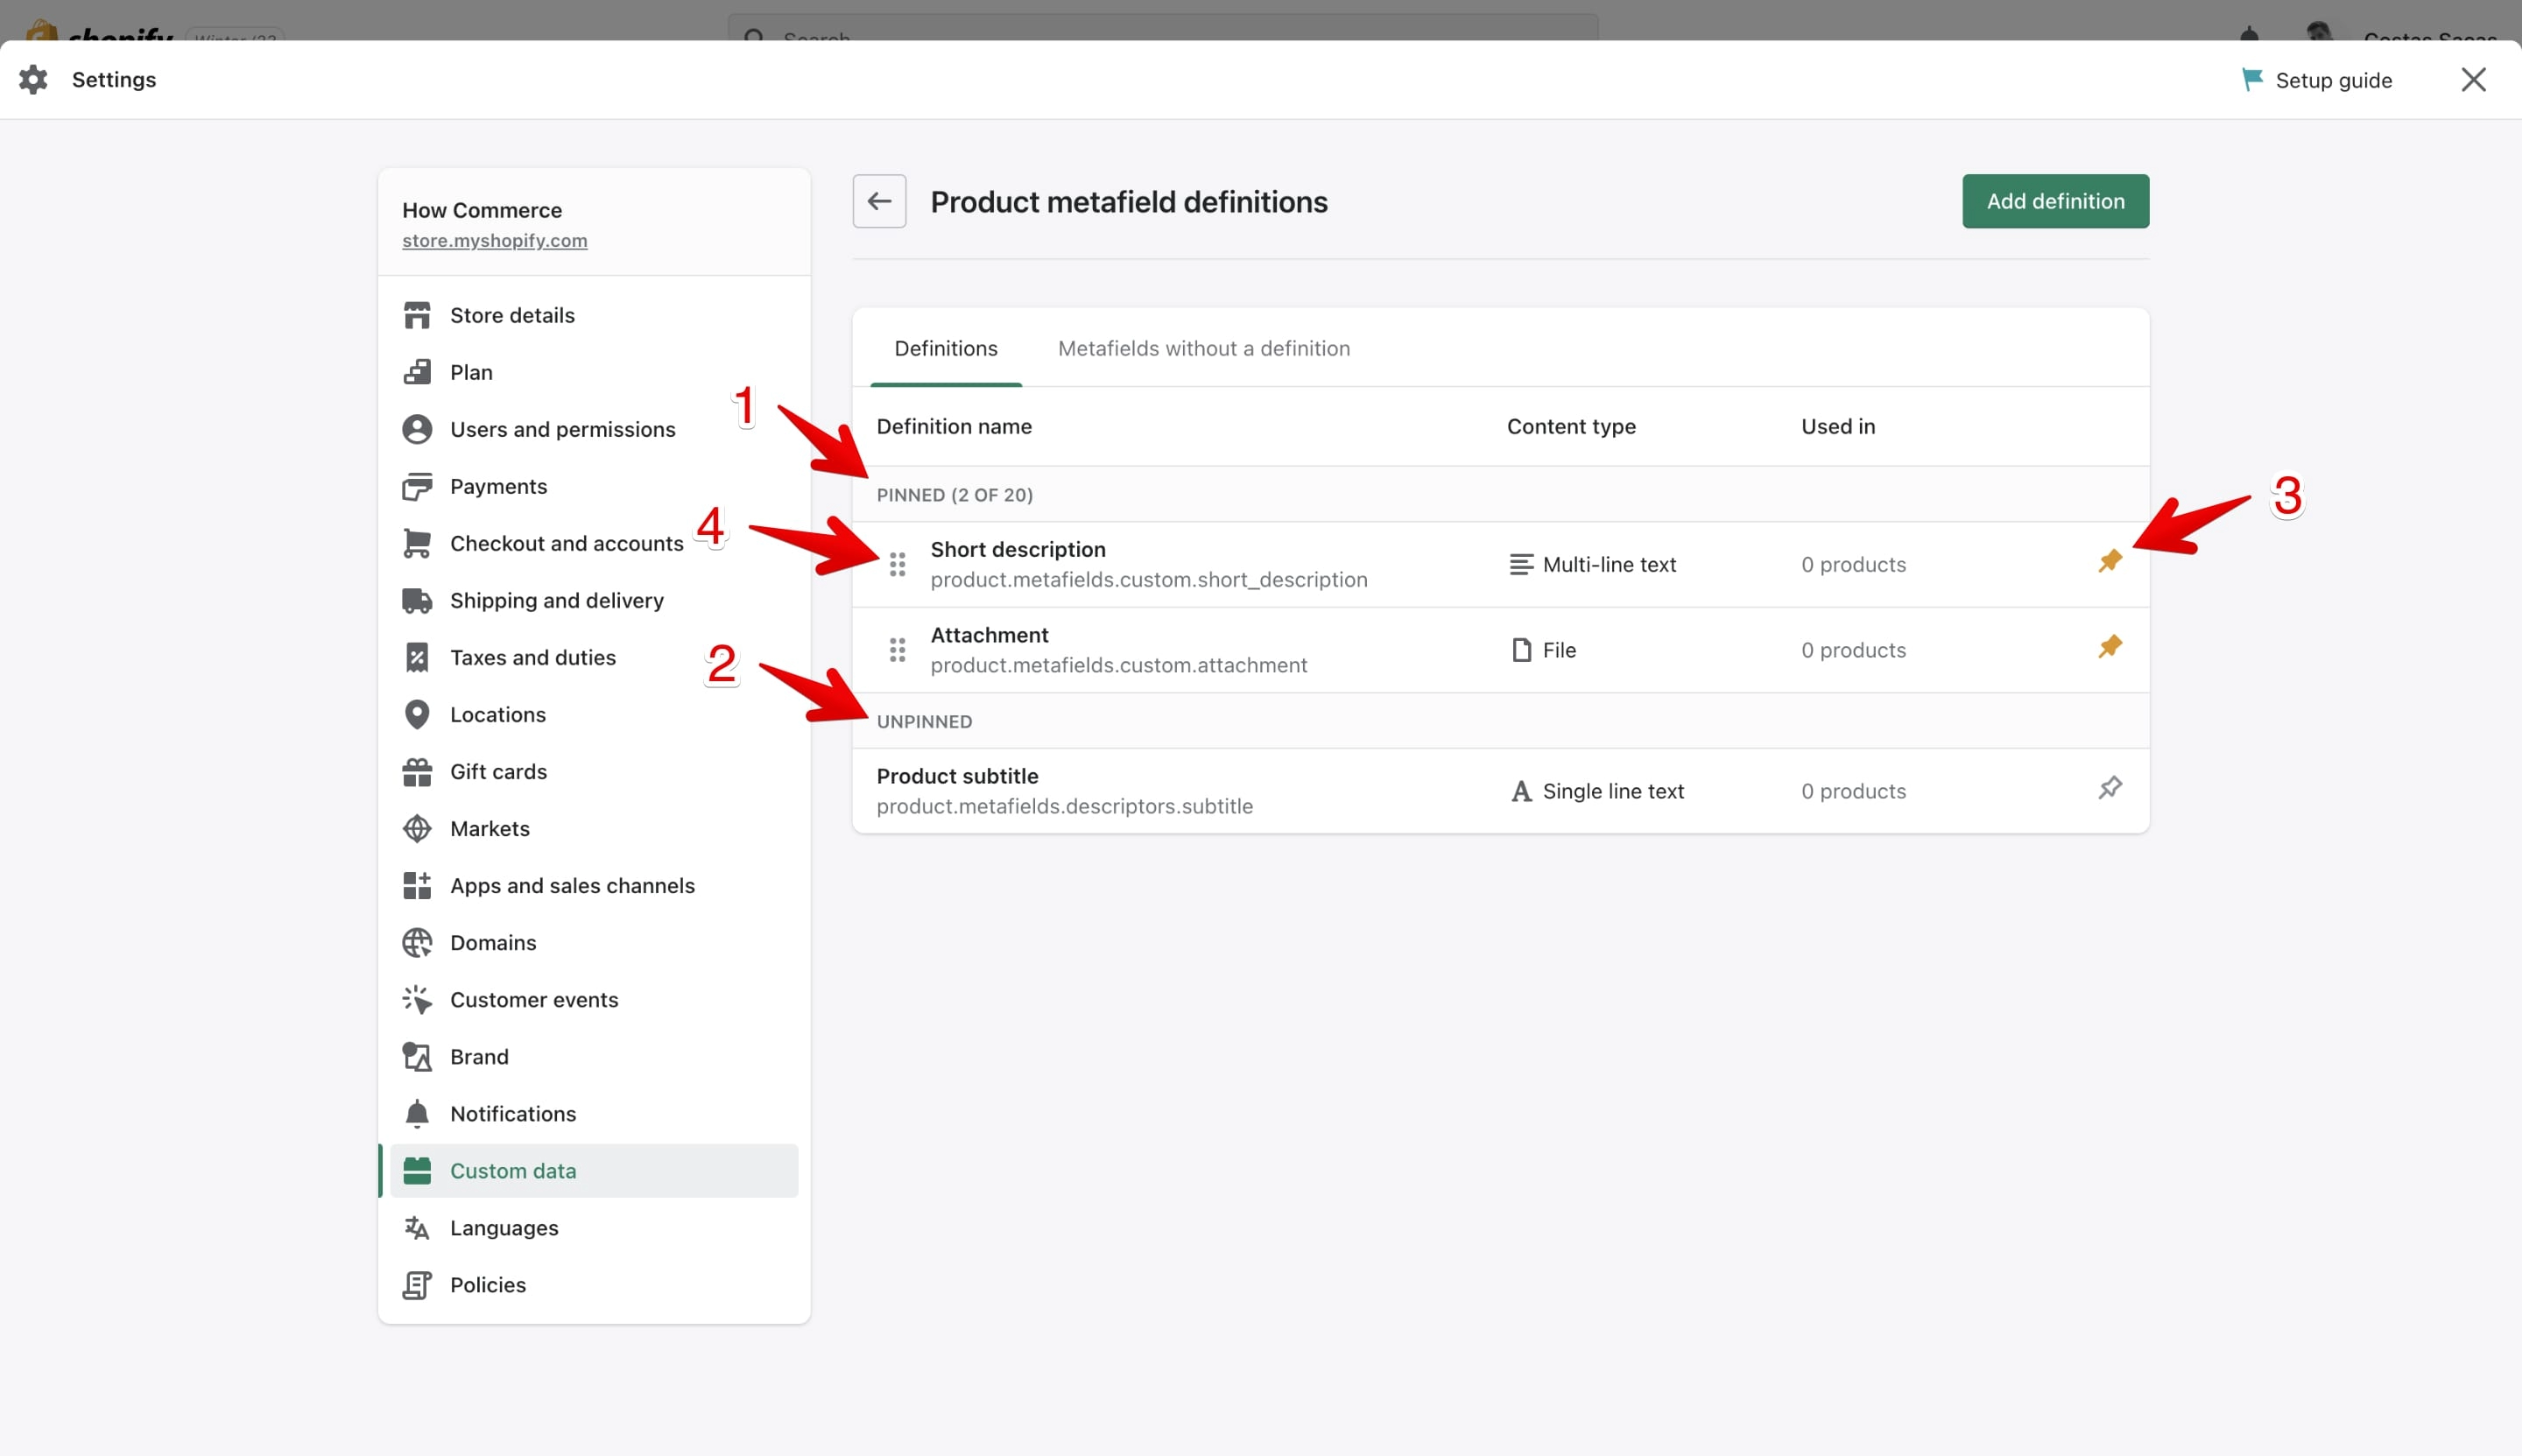Click the Shipping and delivery truck icon
The height and width of the screenshot is (1456, 2522).
tap(417, 600)
